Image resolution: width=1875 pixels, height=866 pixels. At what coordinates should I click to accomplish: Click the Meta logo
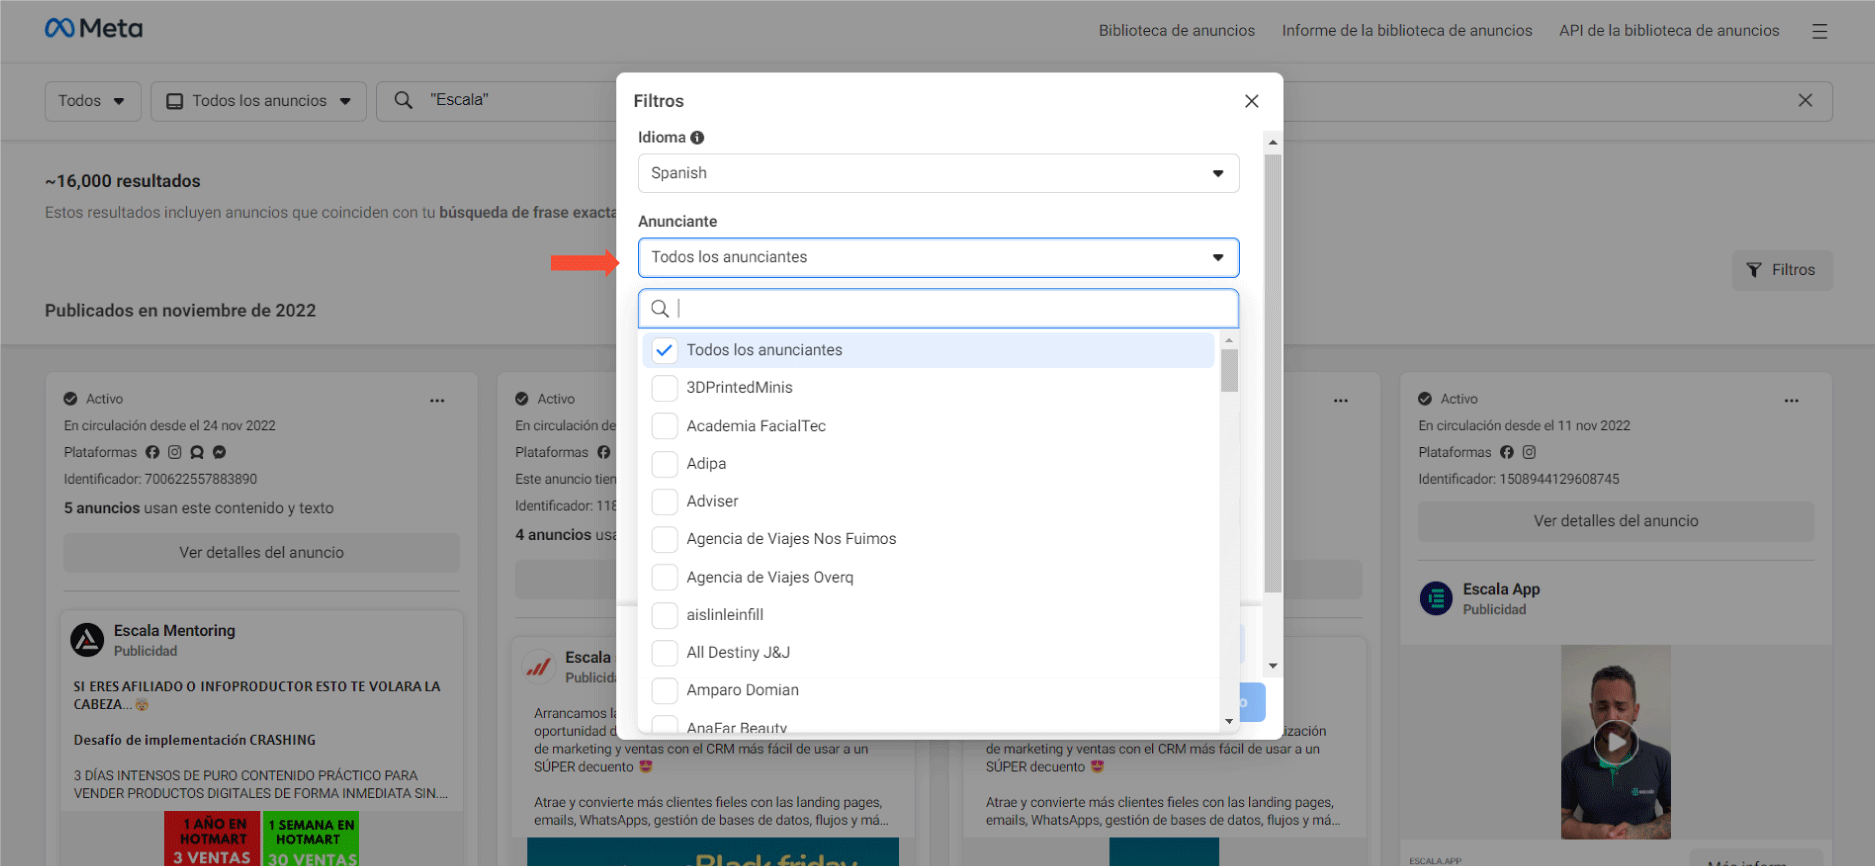tap(93, 29)
